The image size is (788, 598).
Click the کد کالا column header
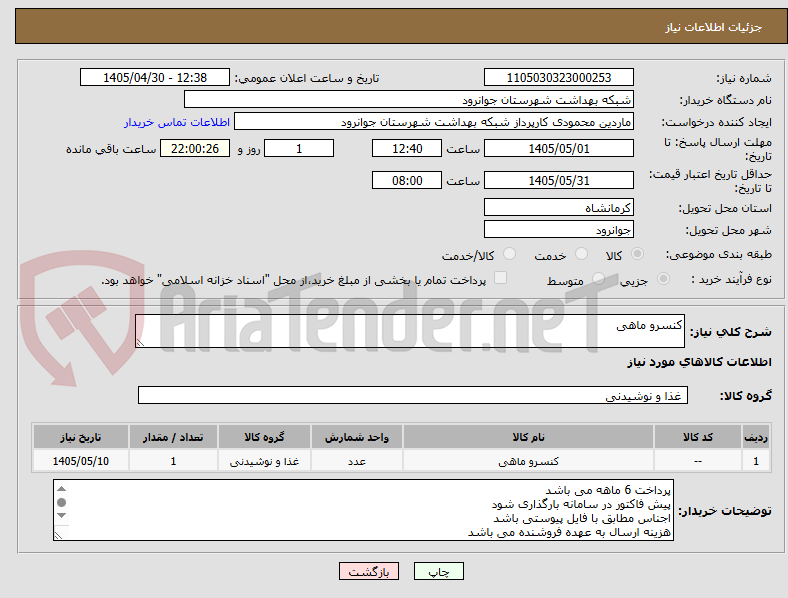[698, 437]
